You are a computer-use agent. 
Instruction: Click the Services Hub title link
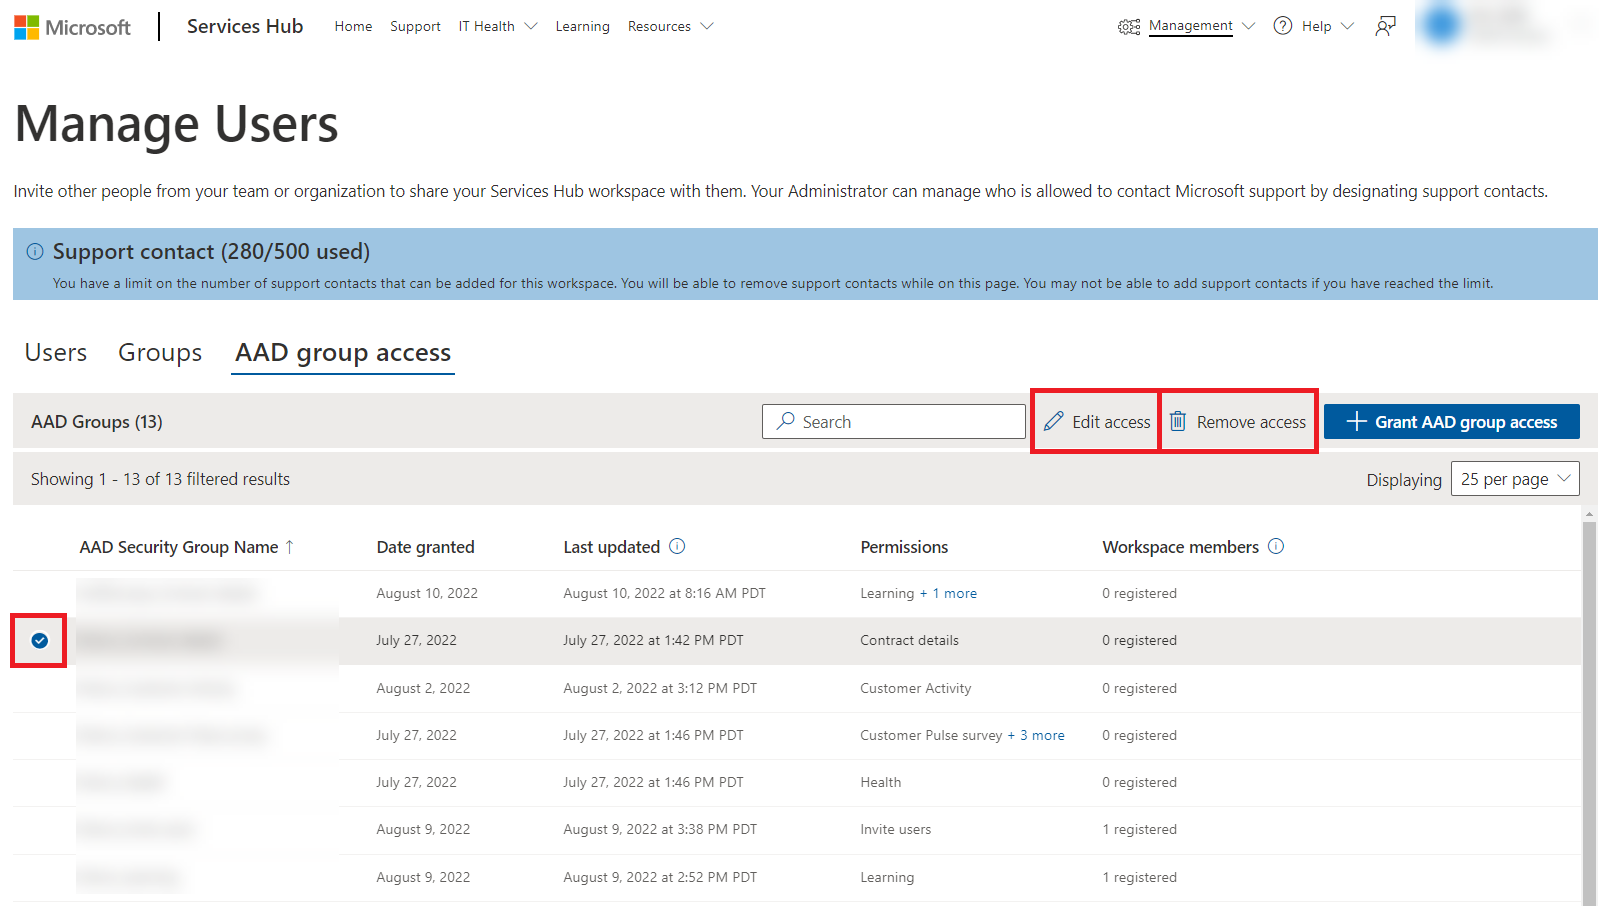[245, 26]
